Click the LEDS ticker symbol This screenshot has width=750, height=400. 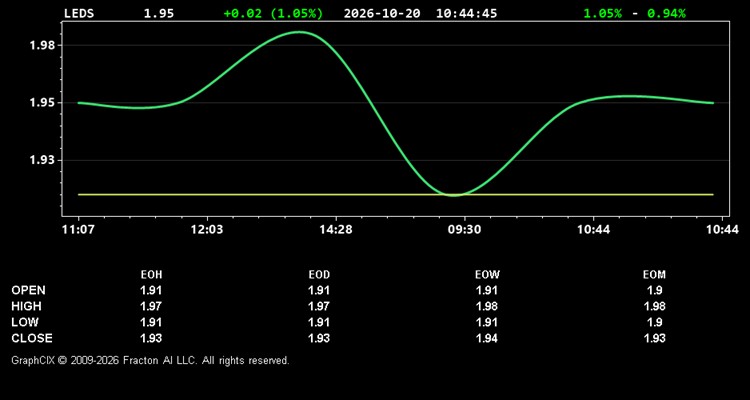click(79, 13)
